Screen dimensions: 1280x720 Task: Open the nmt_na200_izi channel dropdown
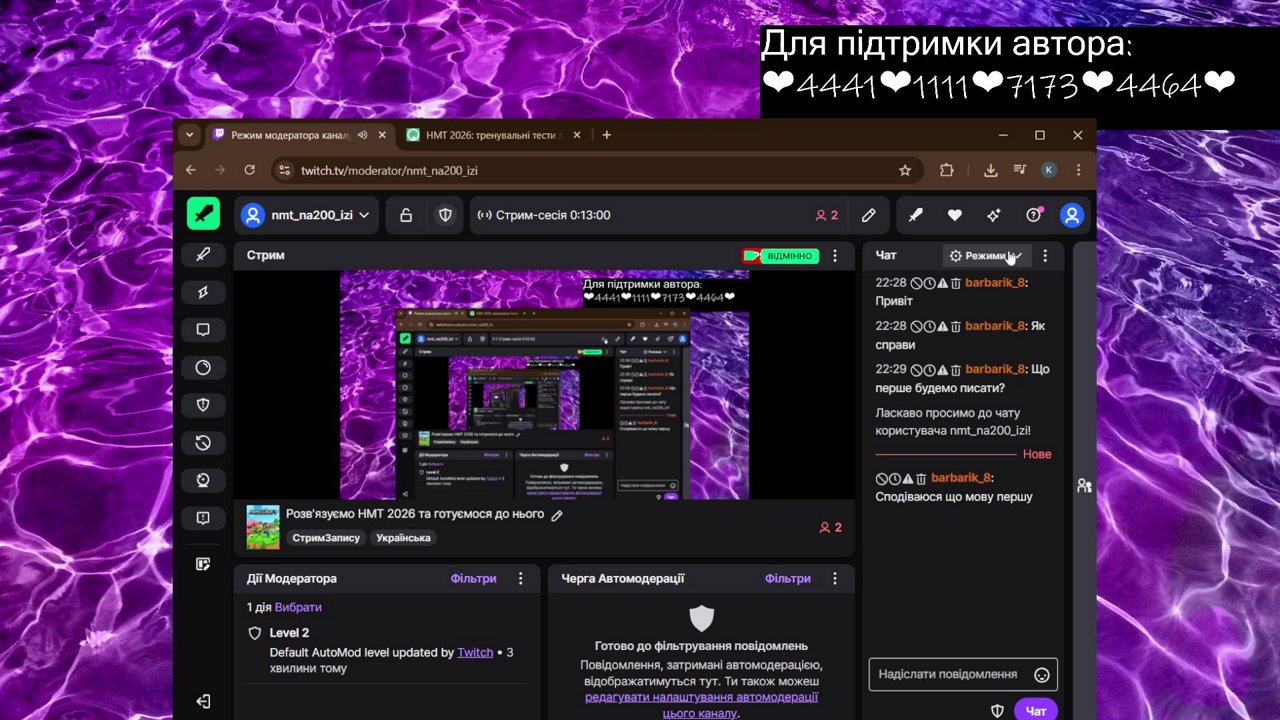click(306, 215)
